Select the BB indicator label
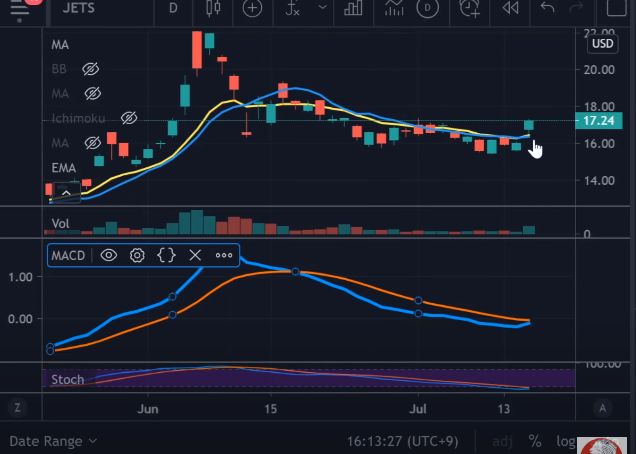 [59, 69]
